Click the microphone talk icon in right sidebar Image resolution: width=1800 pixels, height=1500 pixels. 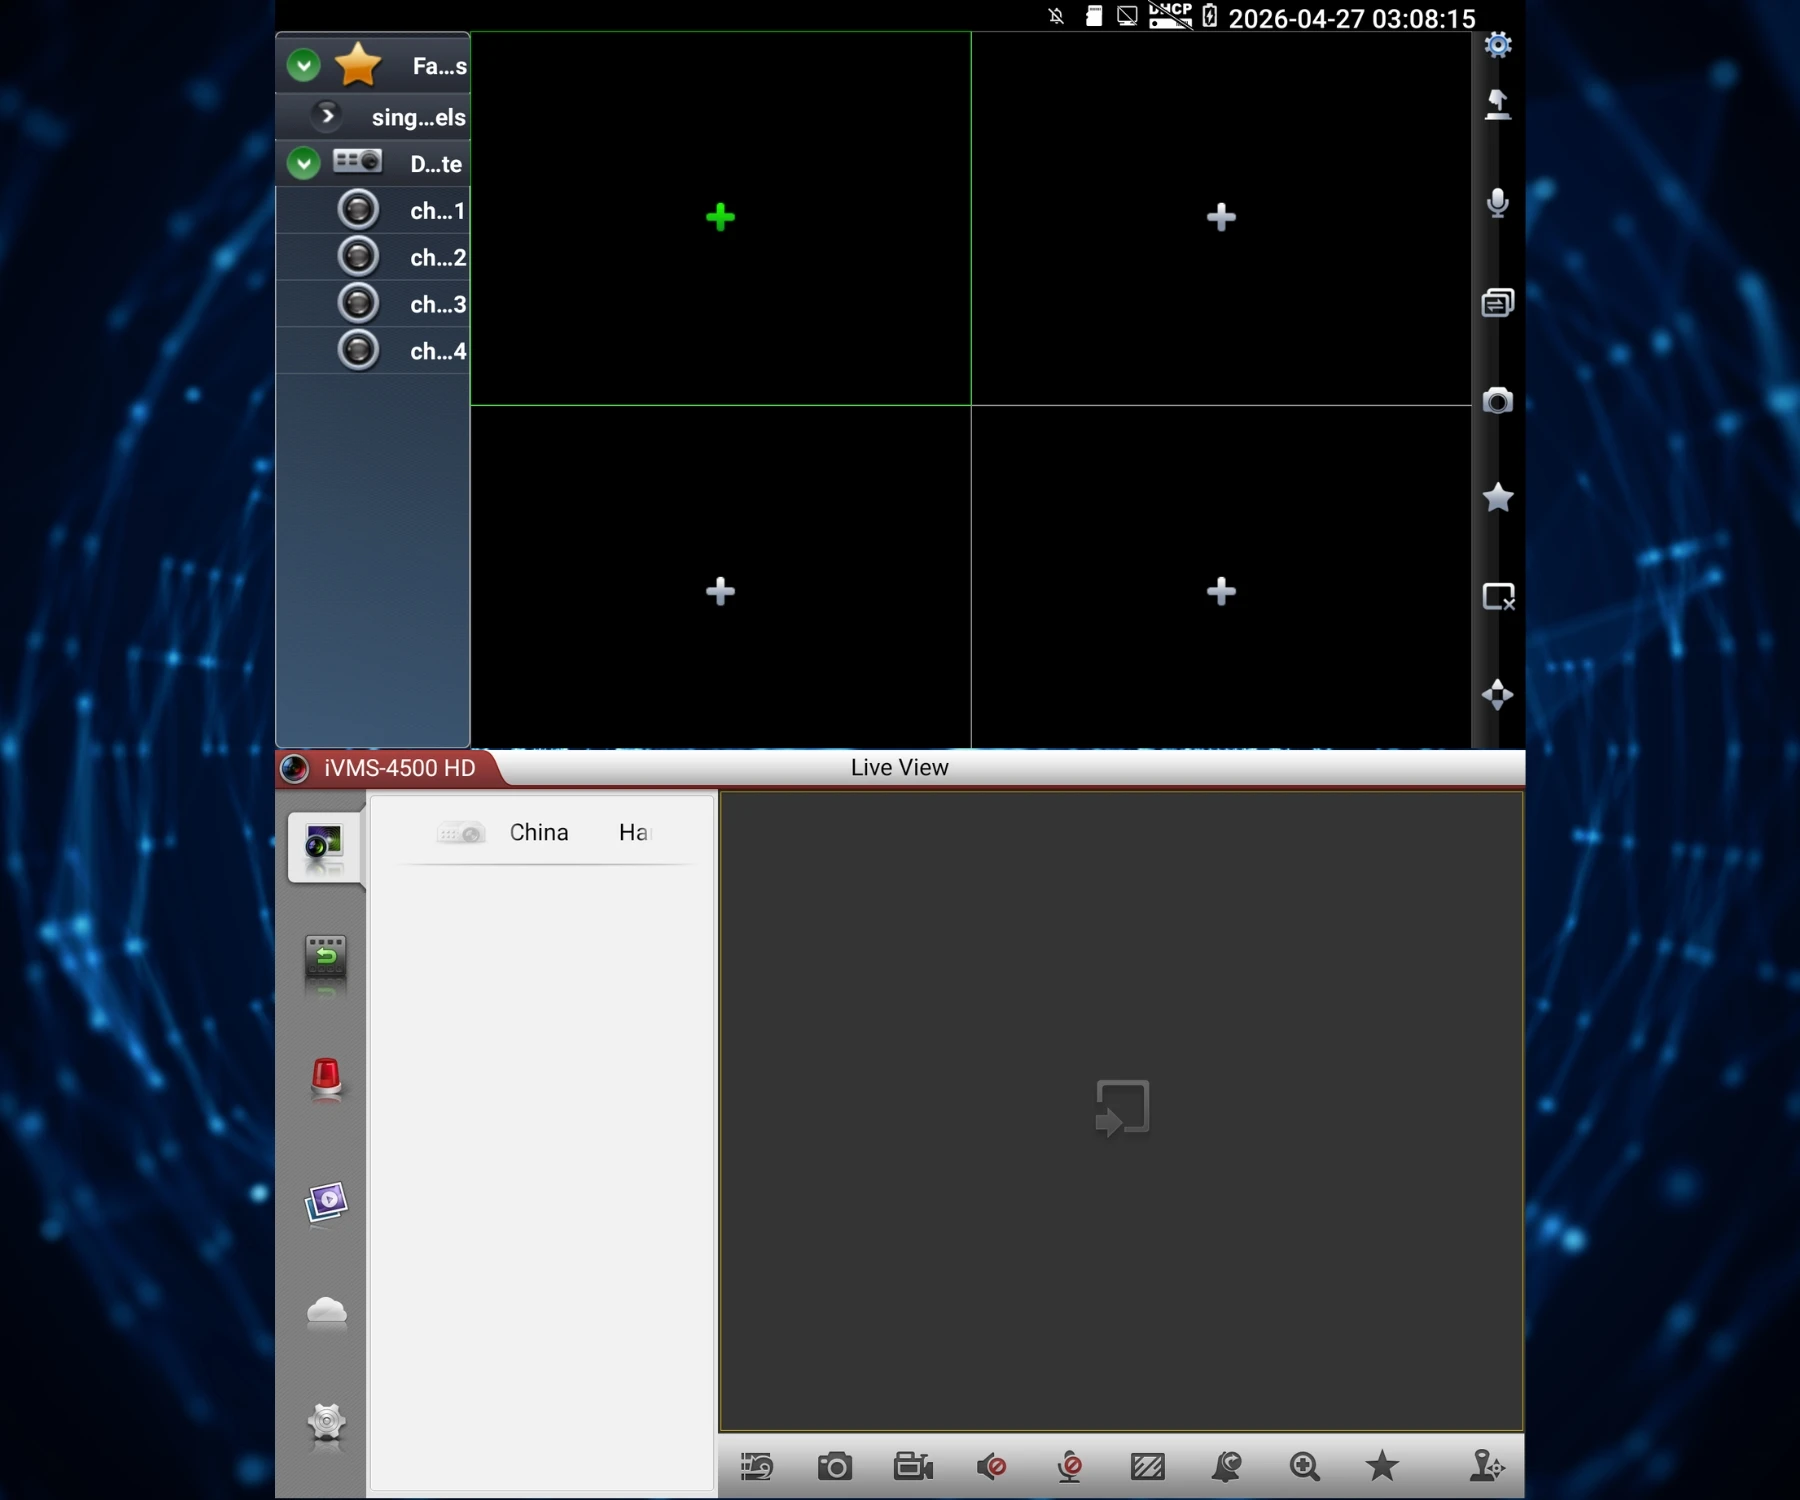click(1497, 203)
